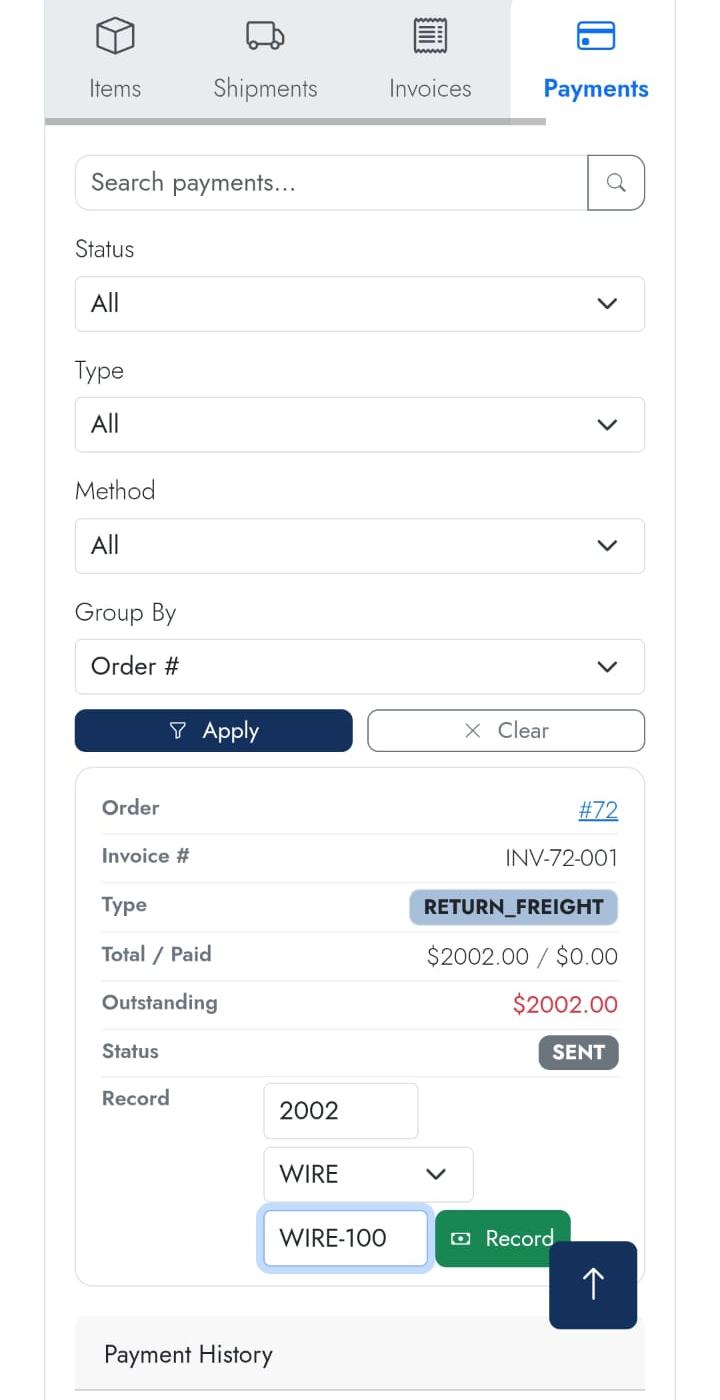Select the Invoices receipt icon

point(429,36)
